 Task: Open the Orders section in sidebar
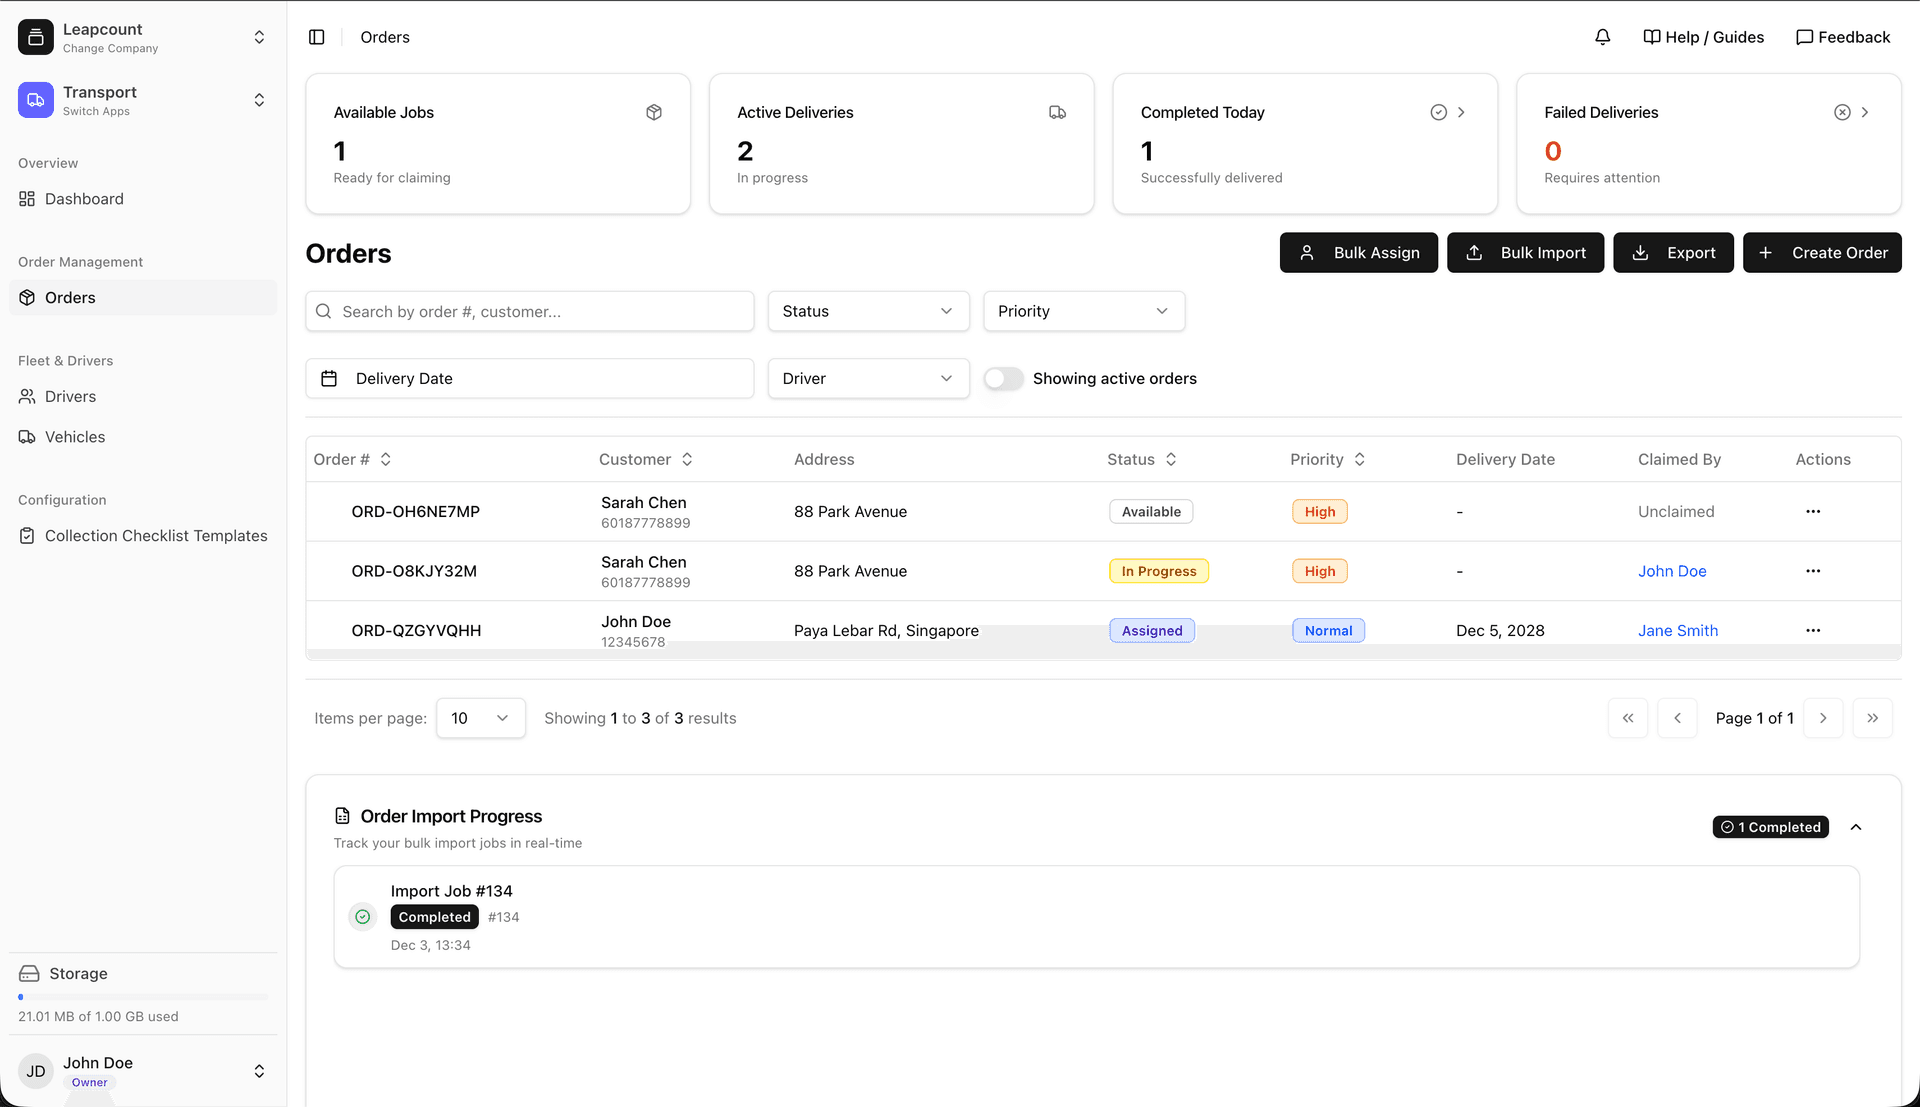coord(69,297)
